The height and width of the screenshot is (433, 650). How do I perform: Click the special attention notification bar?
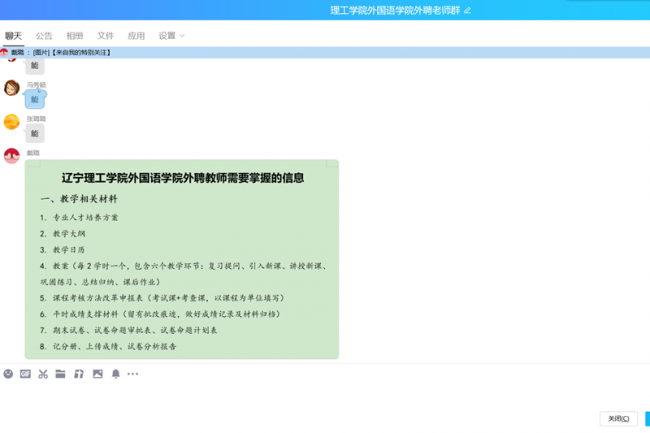[325, 52]
